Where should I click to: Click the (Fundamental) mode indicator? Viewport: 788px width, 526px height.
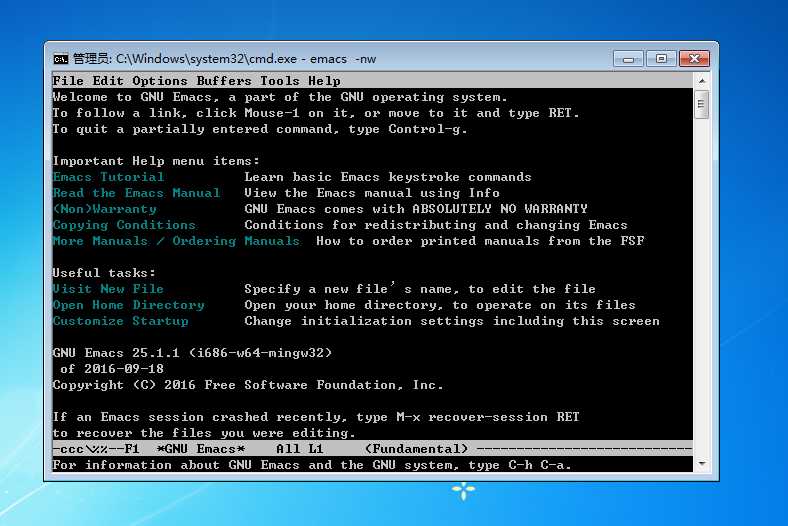point(417,449)
